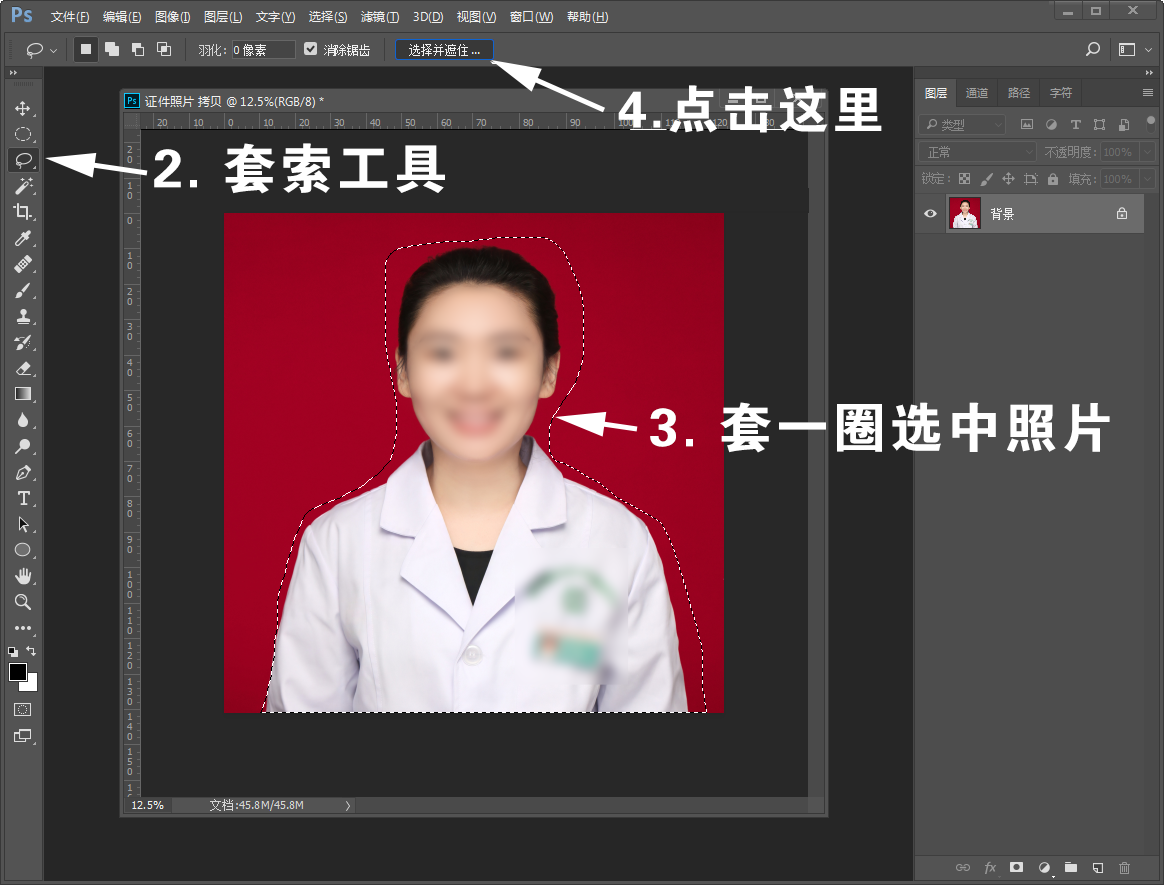Hide the 背景 layer with eye icon
1164x885 pixels.
pos(931,214)
